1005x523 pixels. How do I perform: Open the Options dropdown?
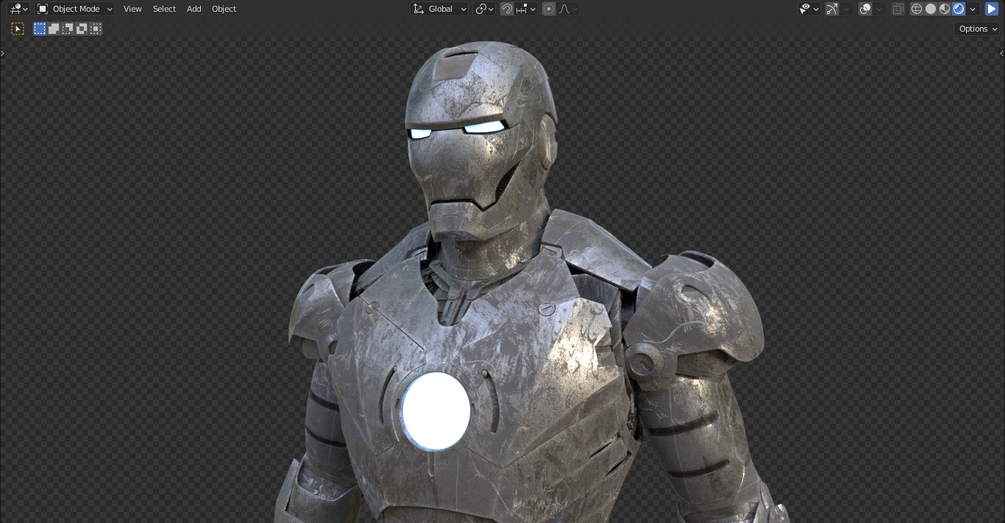[977, 29]
